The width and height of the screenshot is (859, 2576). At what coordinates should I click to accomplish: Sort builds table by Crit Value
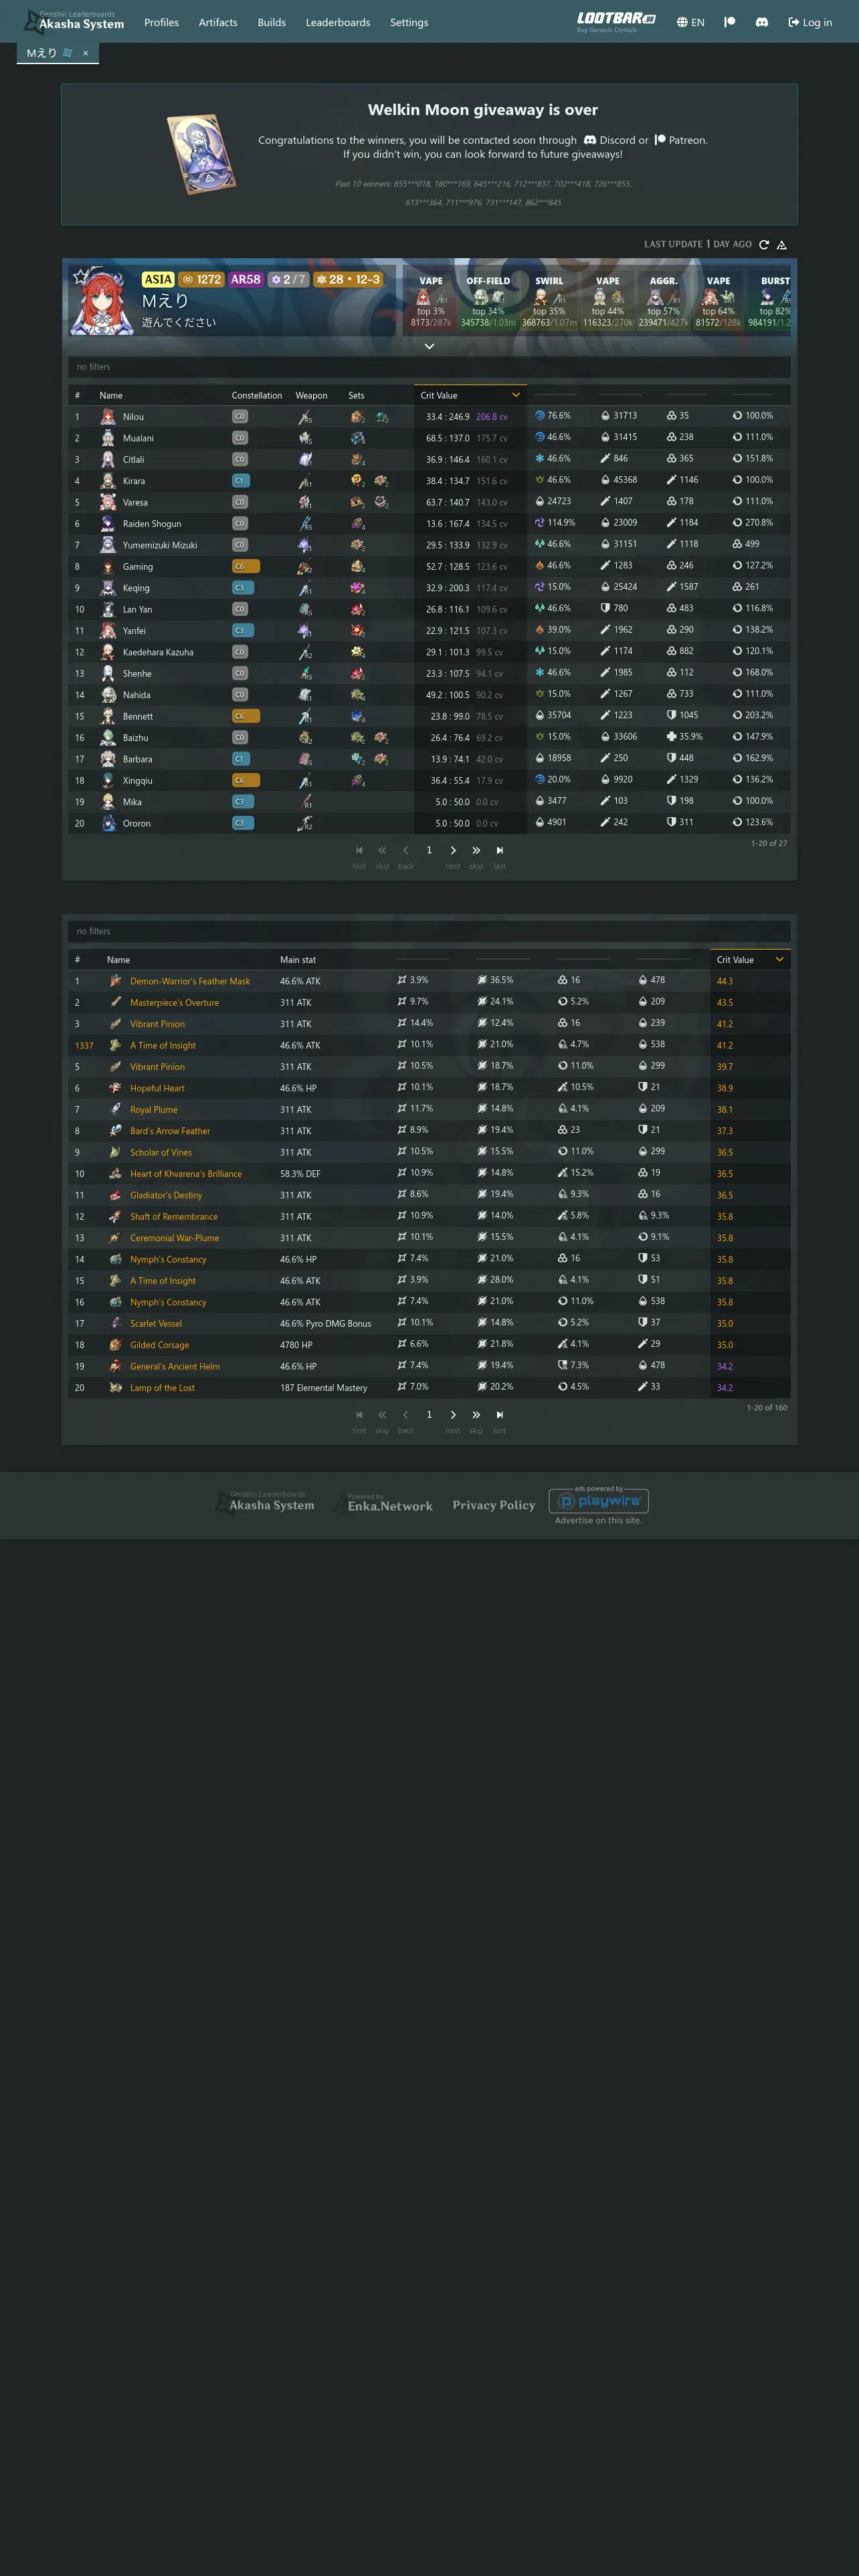[x=470, y=395]
